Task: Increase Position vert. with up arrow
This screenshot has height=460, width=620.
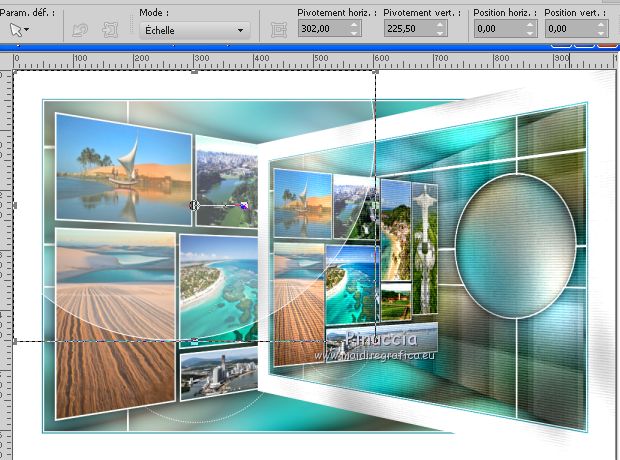Action: 601,25
